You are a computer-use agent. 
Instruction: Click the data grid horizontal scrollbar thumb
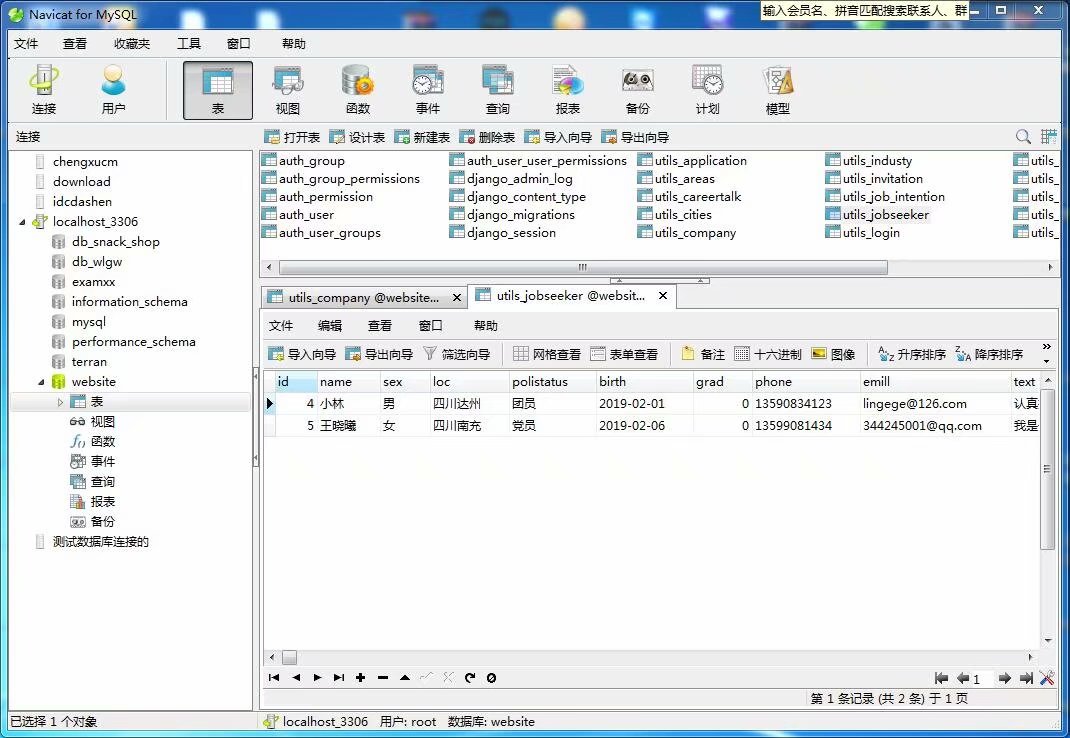(x=290, y=657)
